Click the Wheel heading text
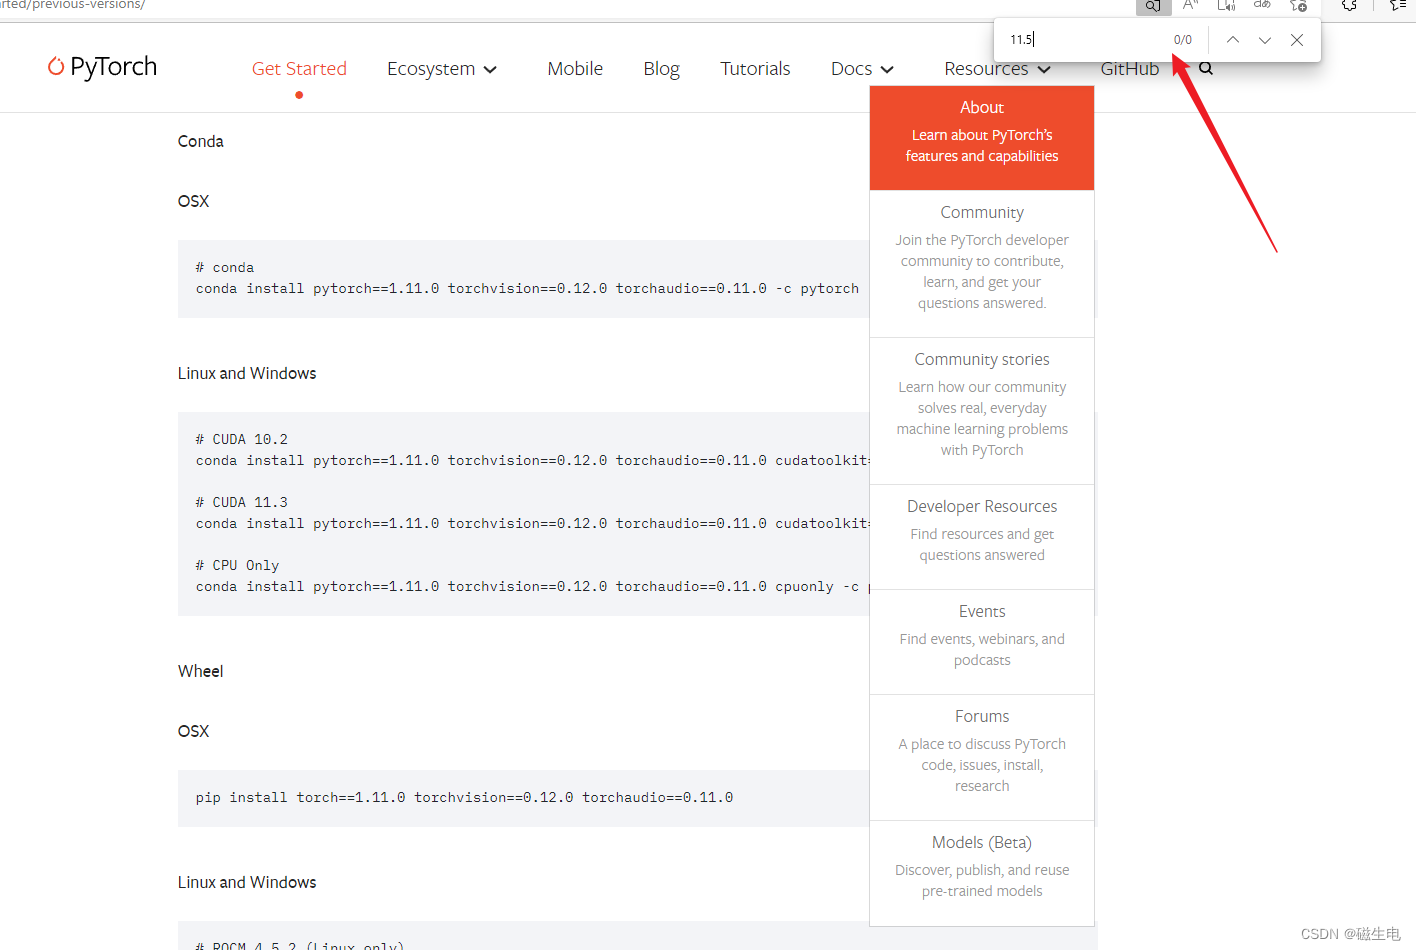This screenshot has width=1416, height=950. 200,671
